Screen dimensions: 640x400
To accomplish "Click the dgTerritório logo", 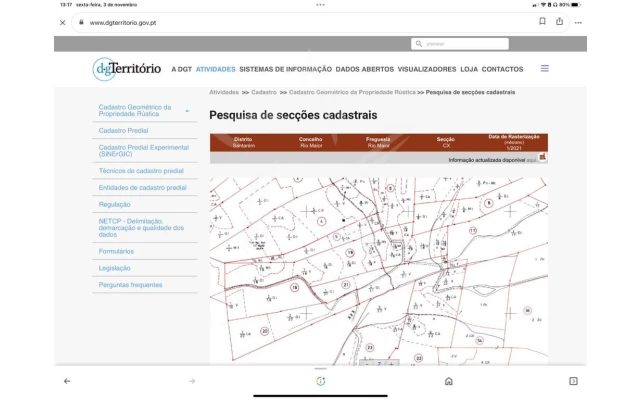I will pyautogui.click(x=126, y=69).
